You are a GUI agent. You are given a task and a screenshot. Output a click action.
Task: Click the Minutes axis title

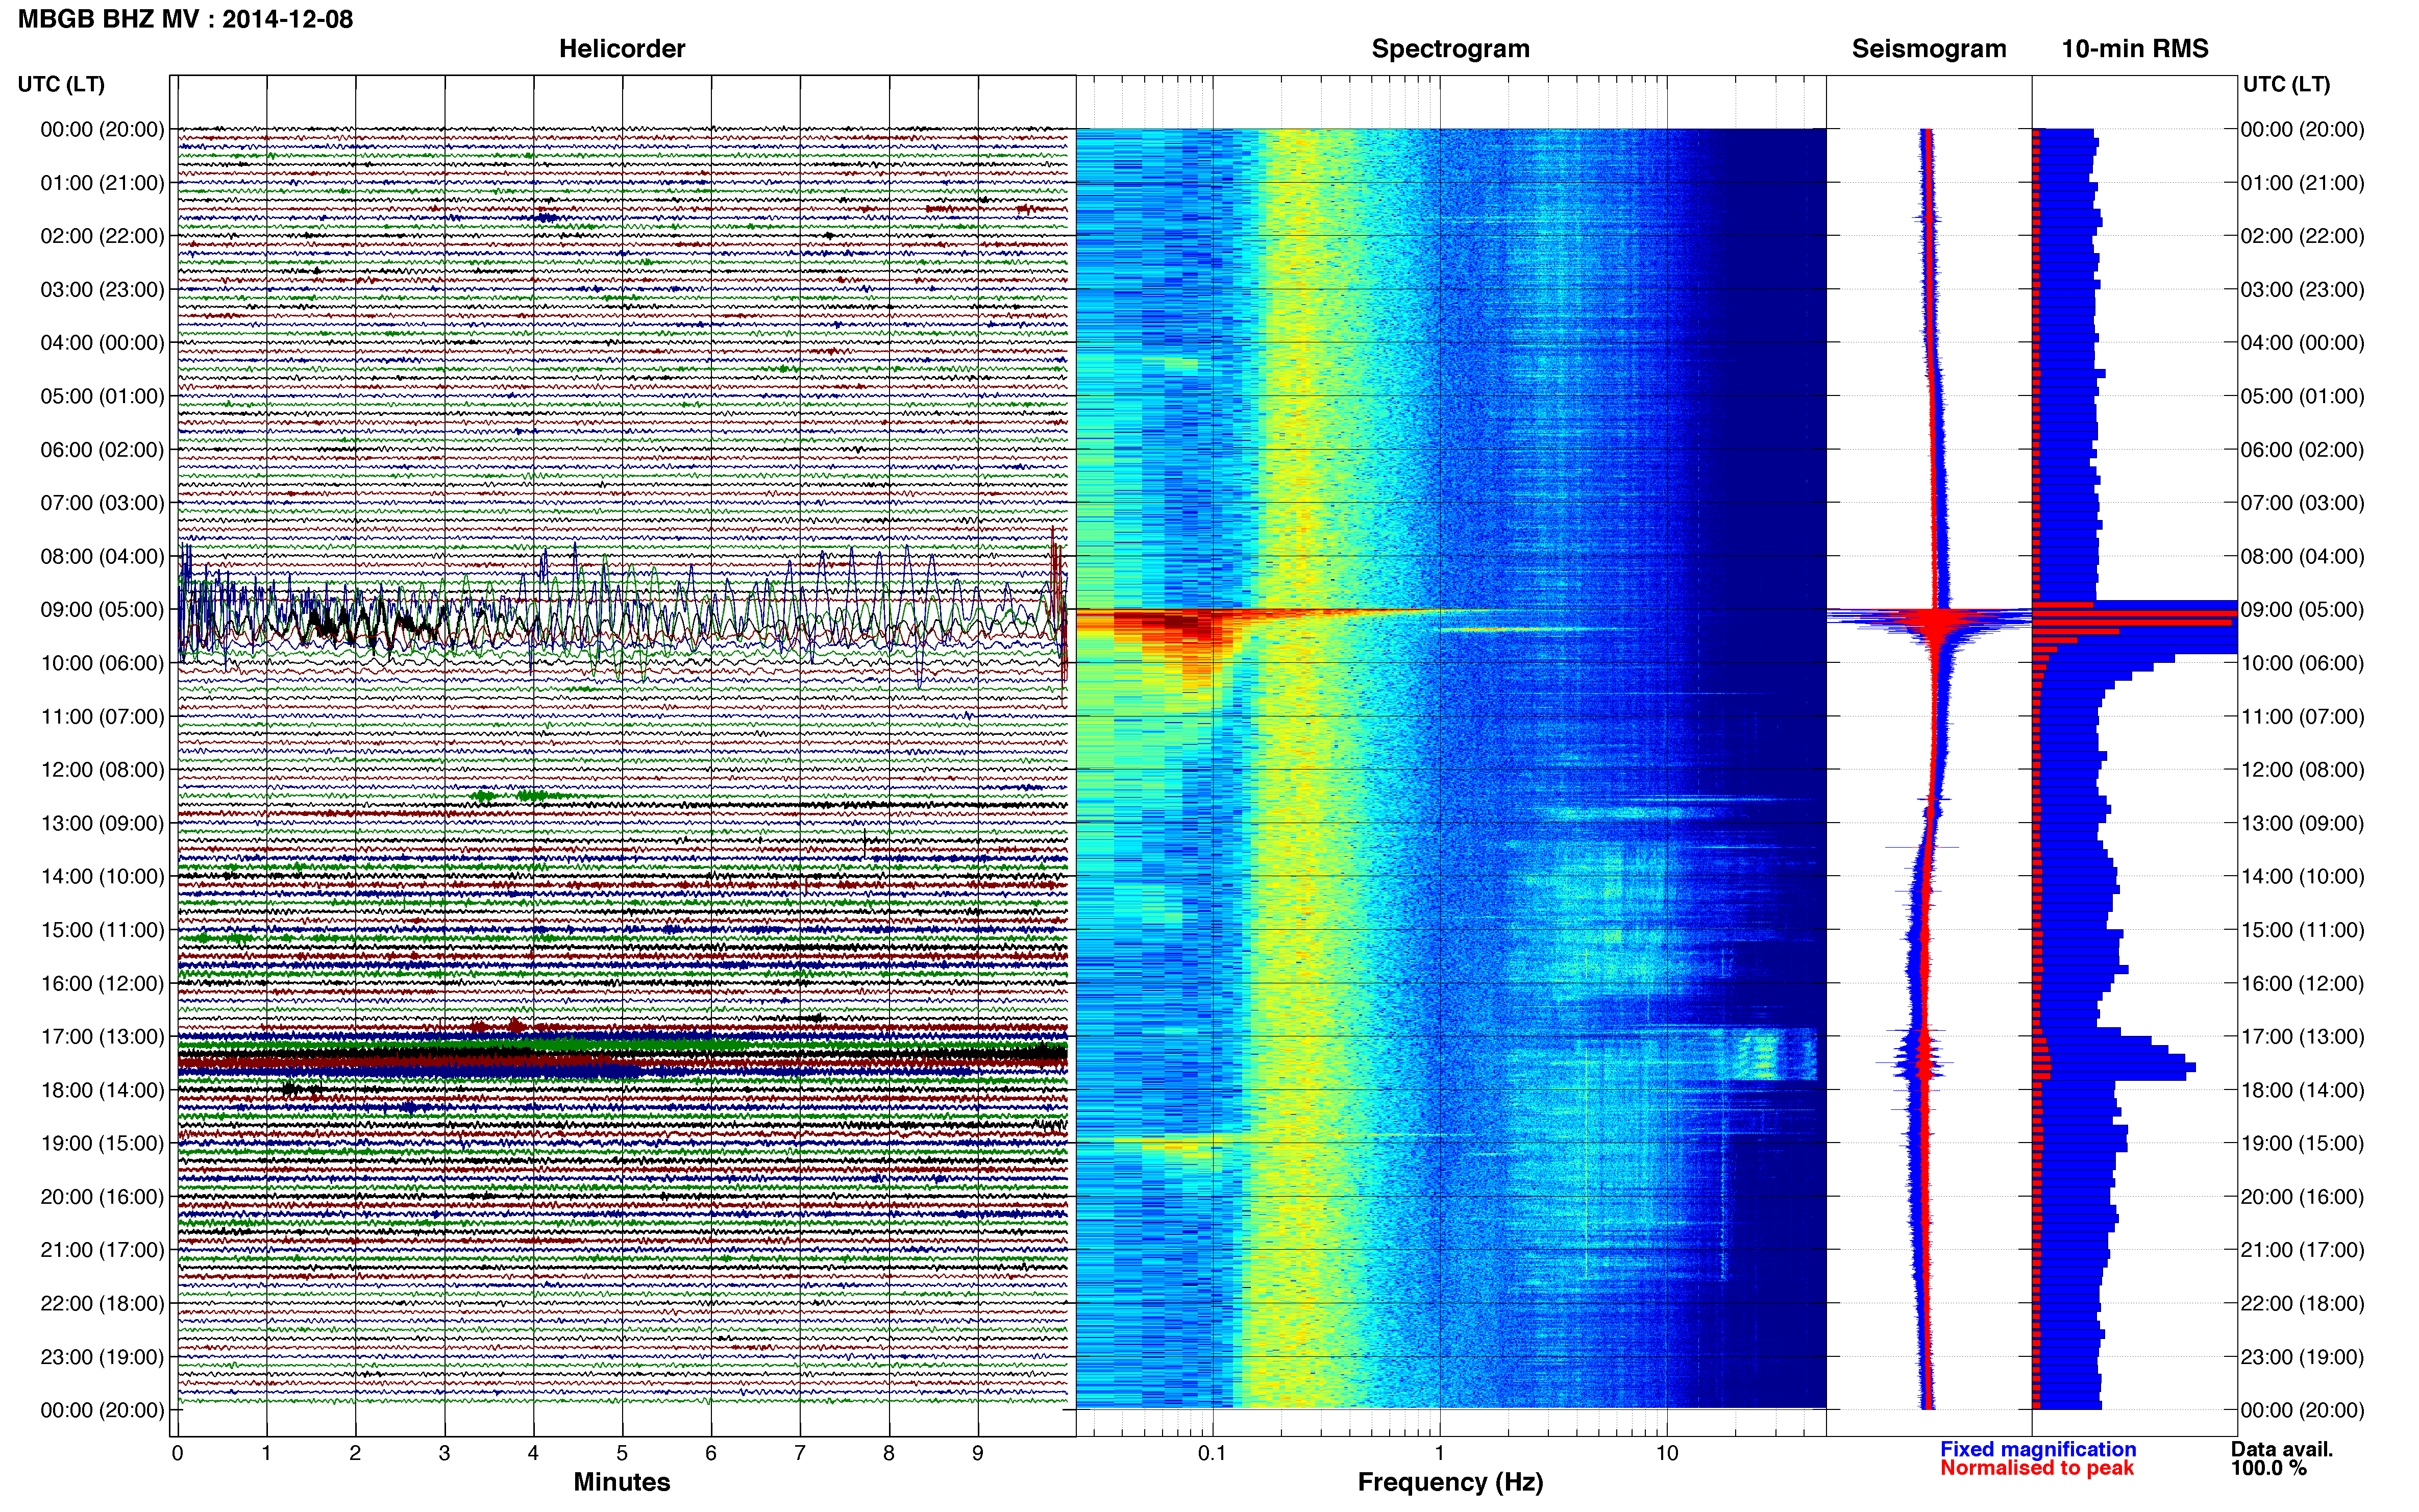pyautogui.click(x=621, y=1481)
